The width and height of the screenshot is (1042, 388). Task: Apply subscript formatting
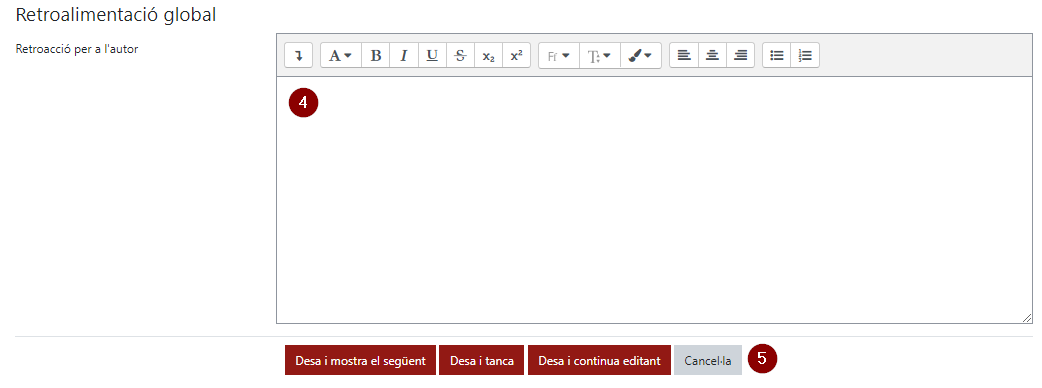point(488,56)
